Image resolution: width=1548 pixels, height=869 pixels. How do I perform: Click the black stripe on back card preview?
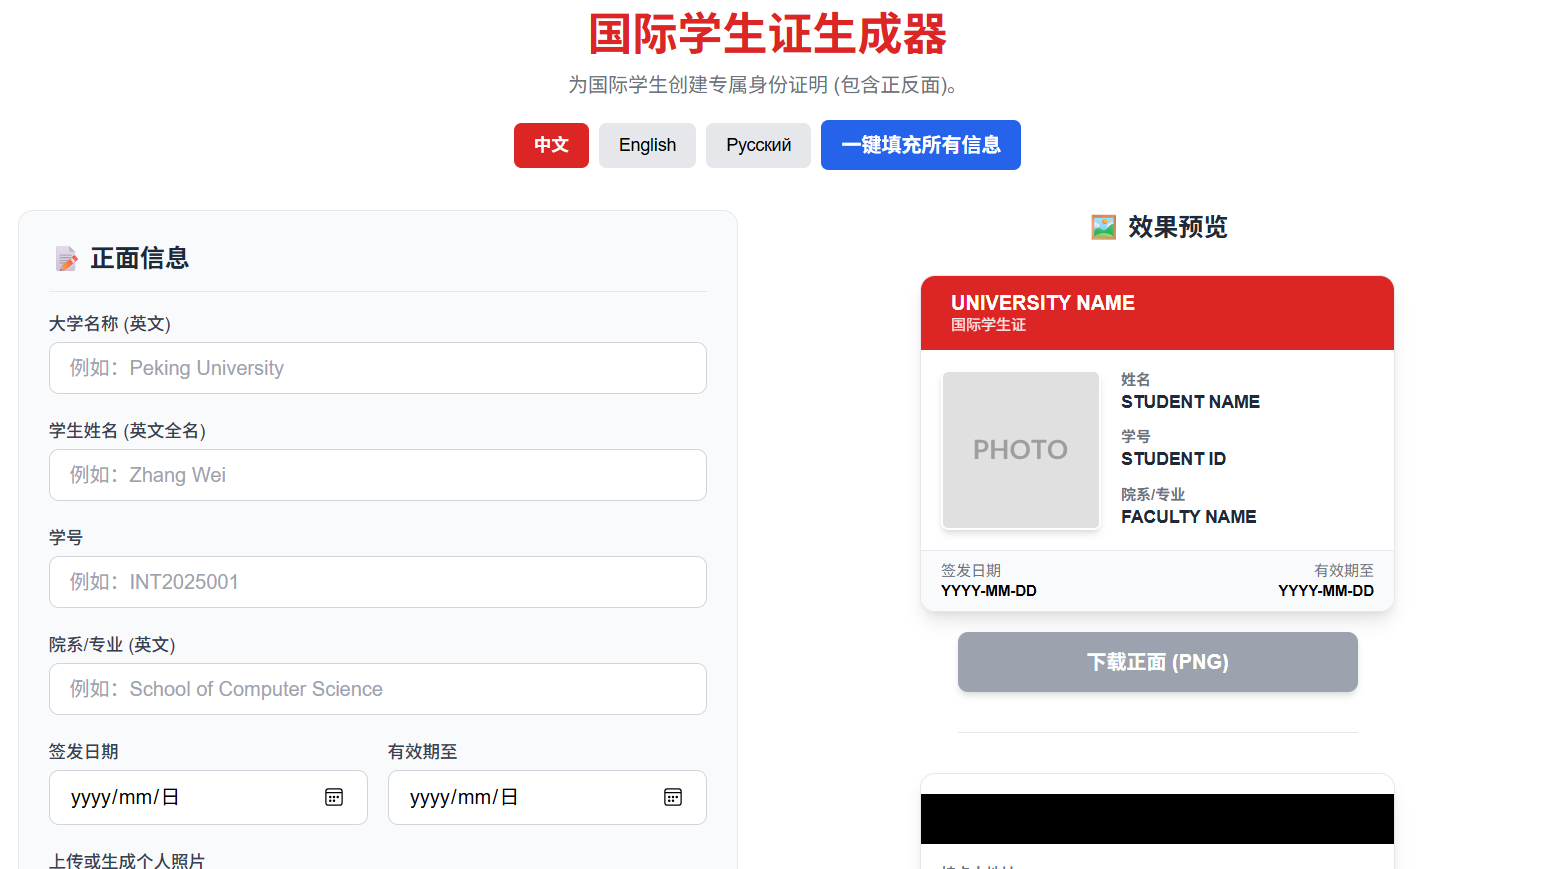pyautogui.click(x=1157, y=819)
